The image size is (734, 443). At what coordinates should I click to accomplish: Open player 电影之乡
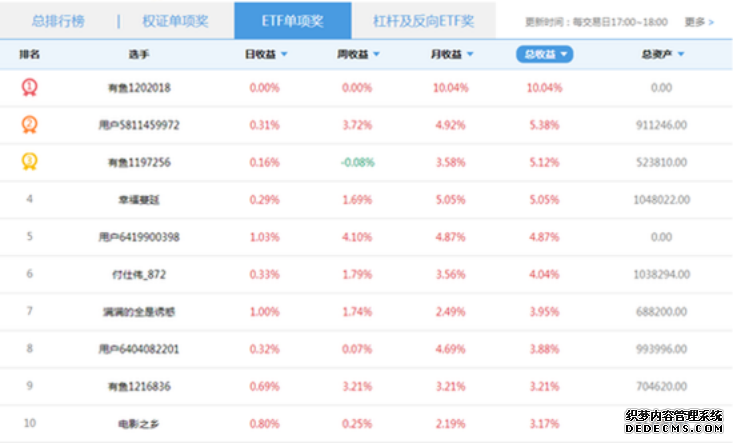coord(139,424)
